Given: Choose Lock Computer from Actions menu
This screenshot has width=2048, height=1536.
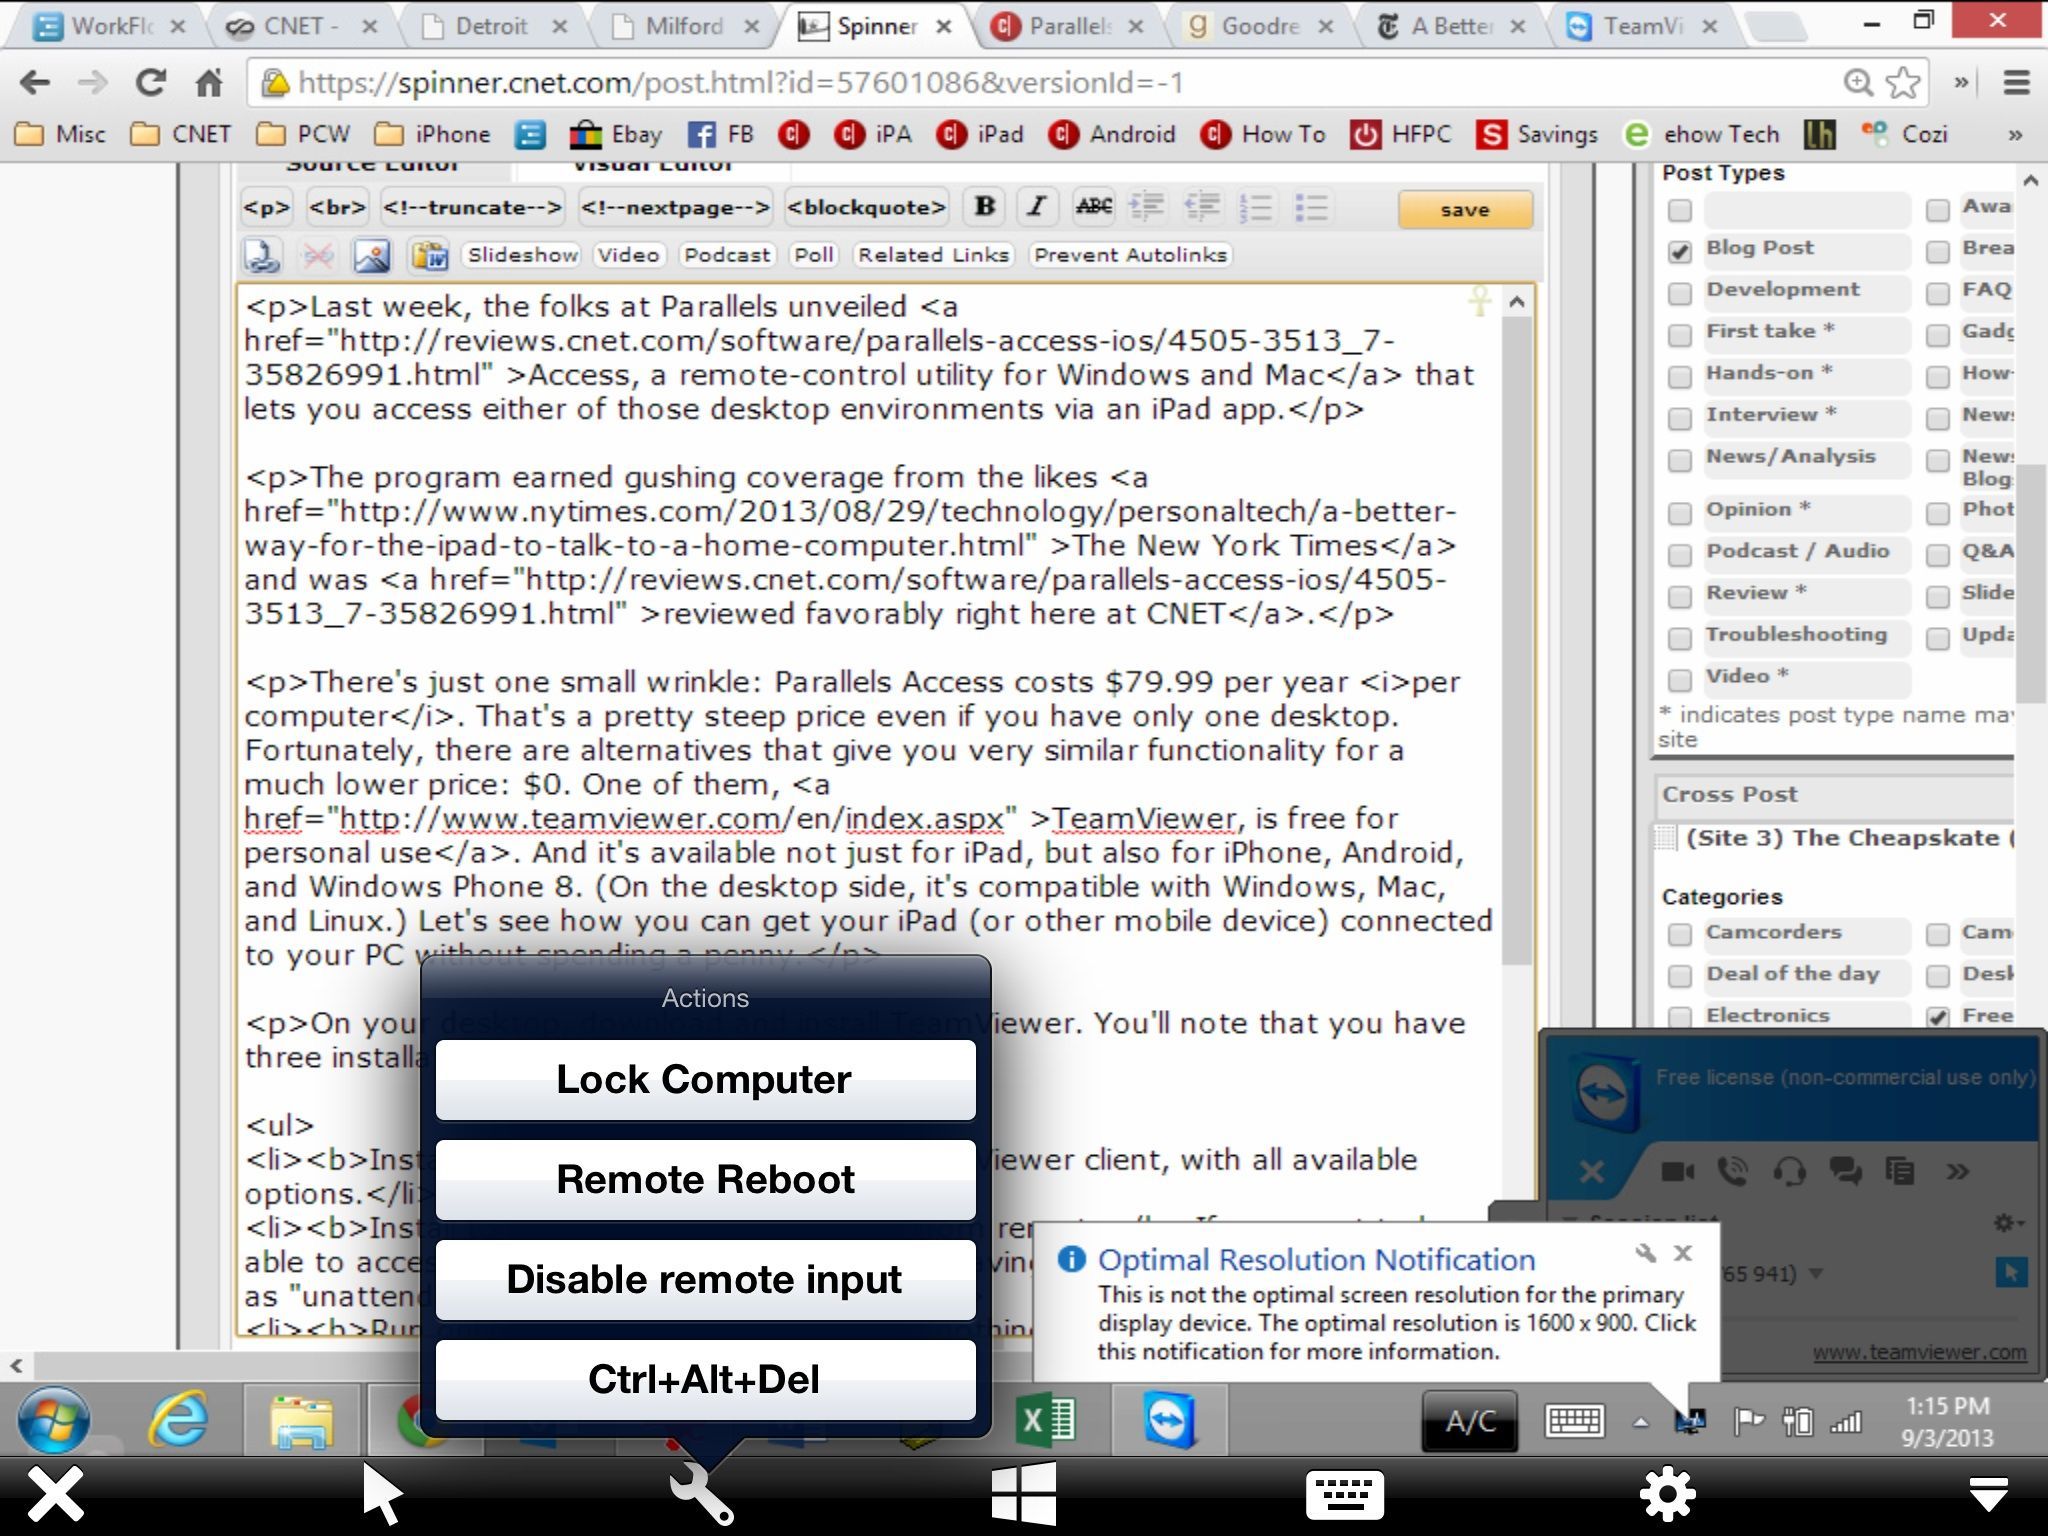Looking at the screenshot, I should (x=705, y=1080).
